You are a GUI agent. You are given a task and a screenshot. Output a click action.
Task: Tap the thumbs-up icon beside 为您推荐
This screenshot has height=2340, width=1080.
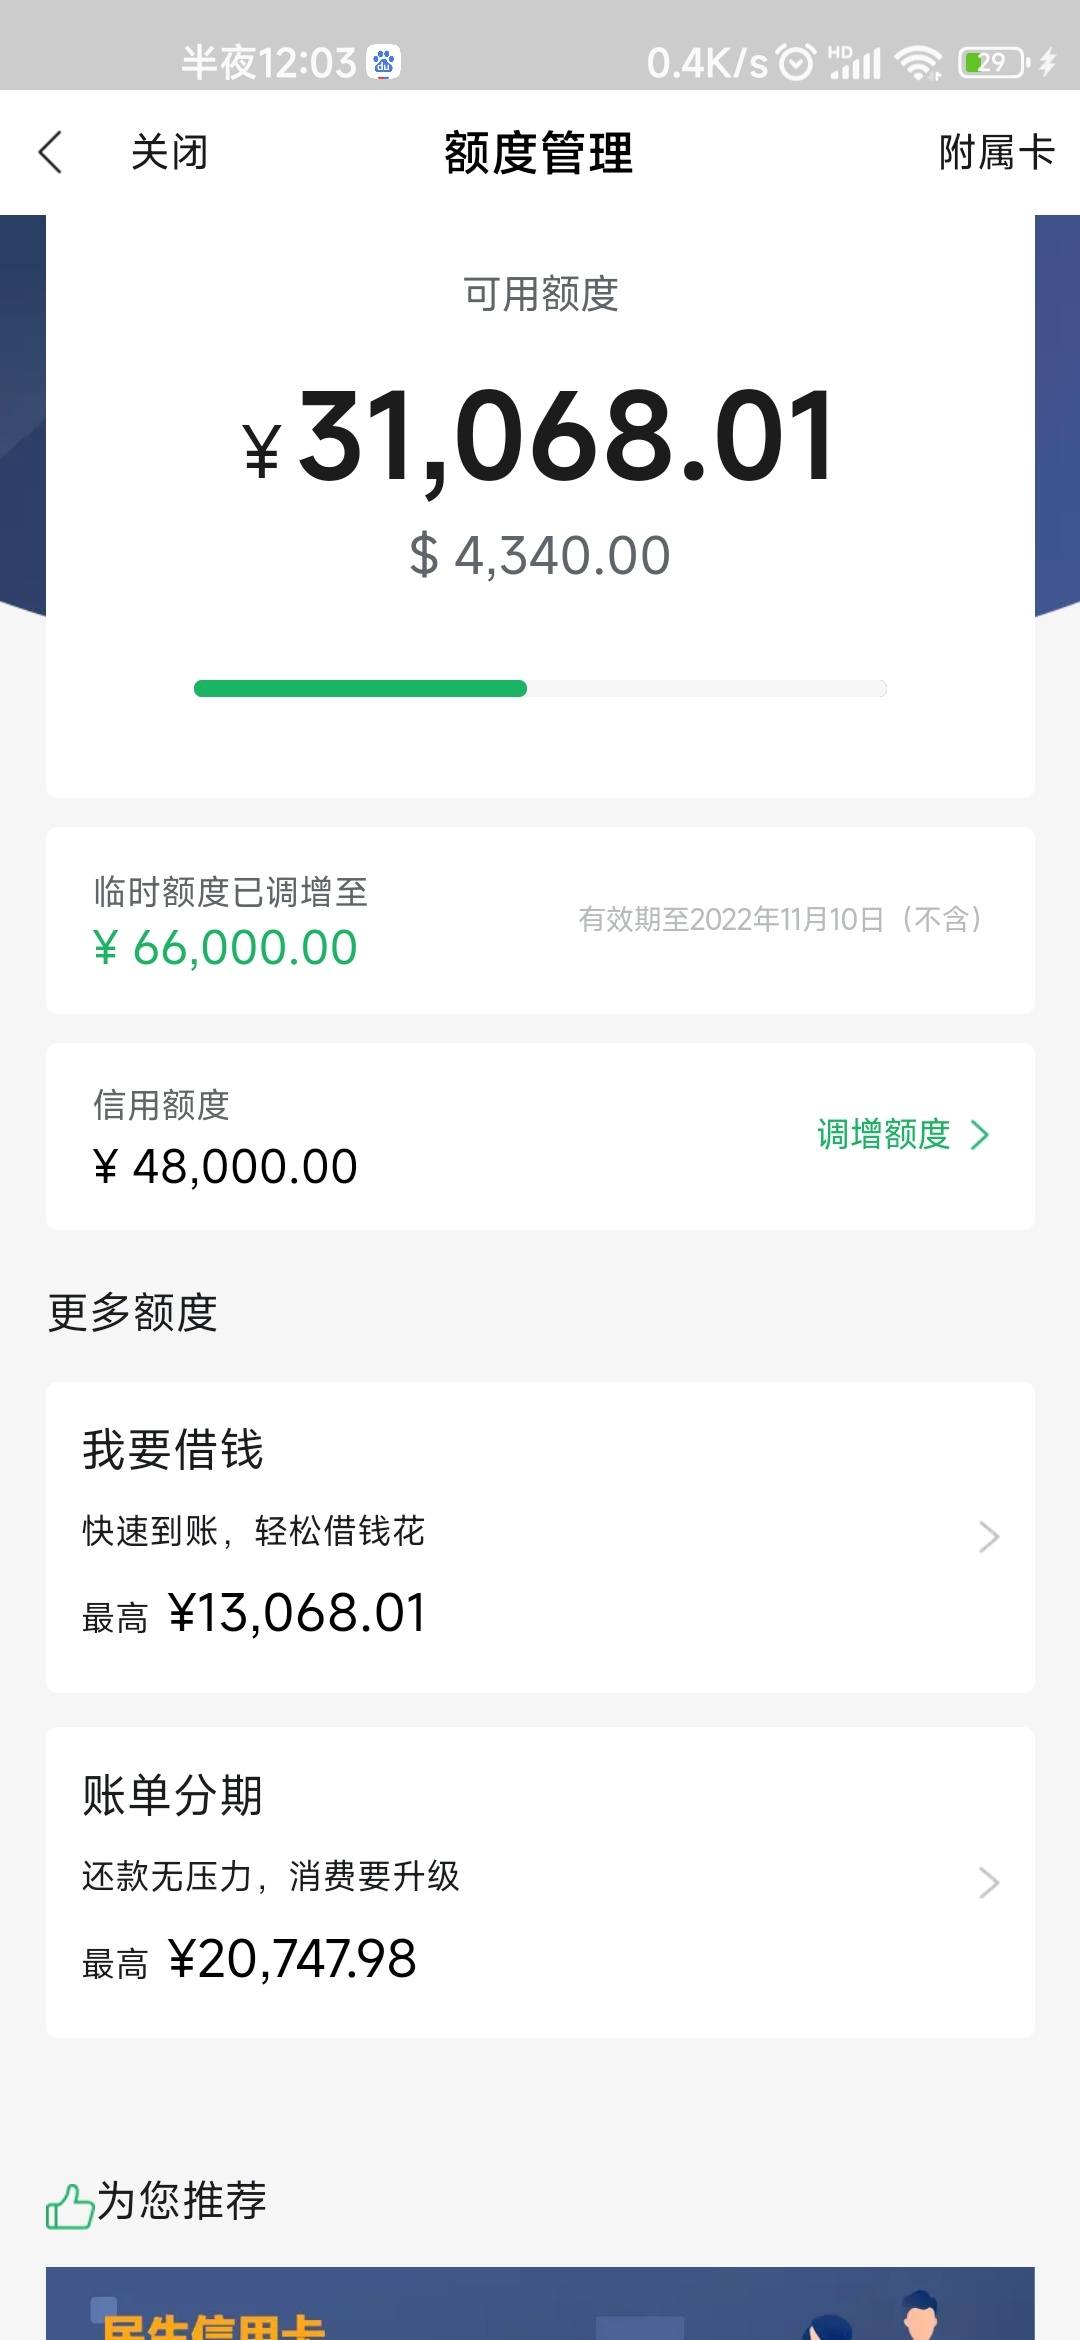70,2205
